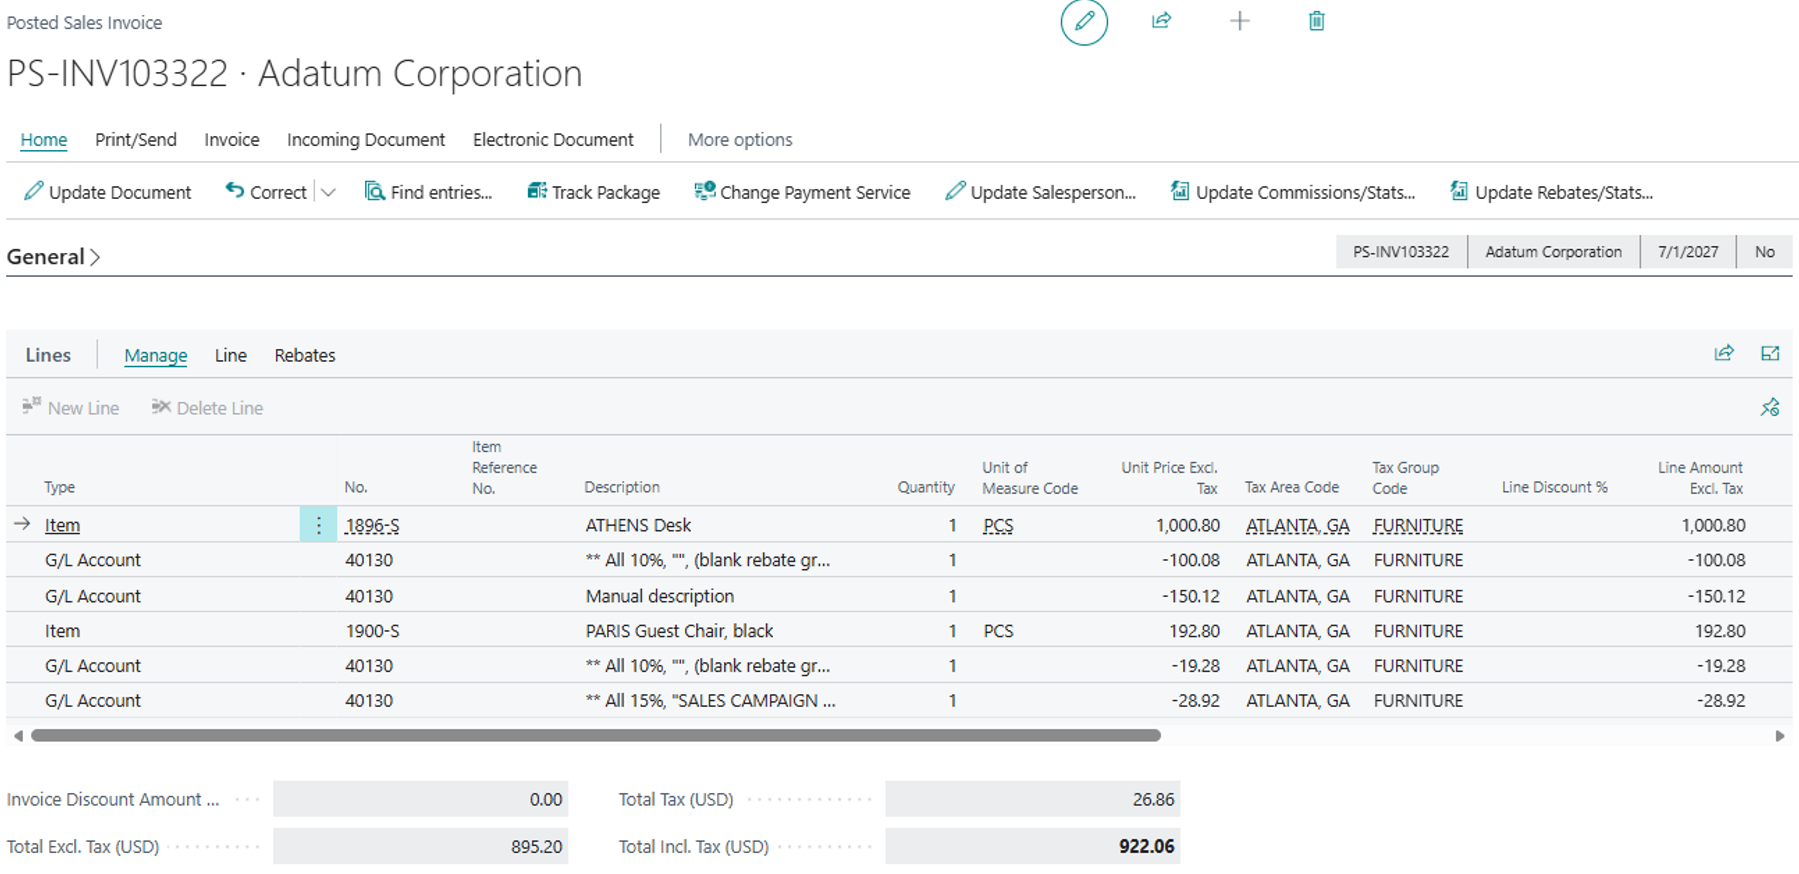1799x874 pixels.
Task: Click Invoice Discount Amount field
Action: point(420,799)
